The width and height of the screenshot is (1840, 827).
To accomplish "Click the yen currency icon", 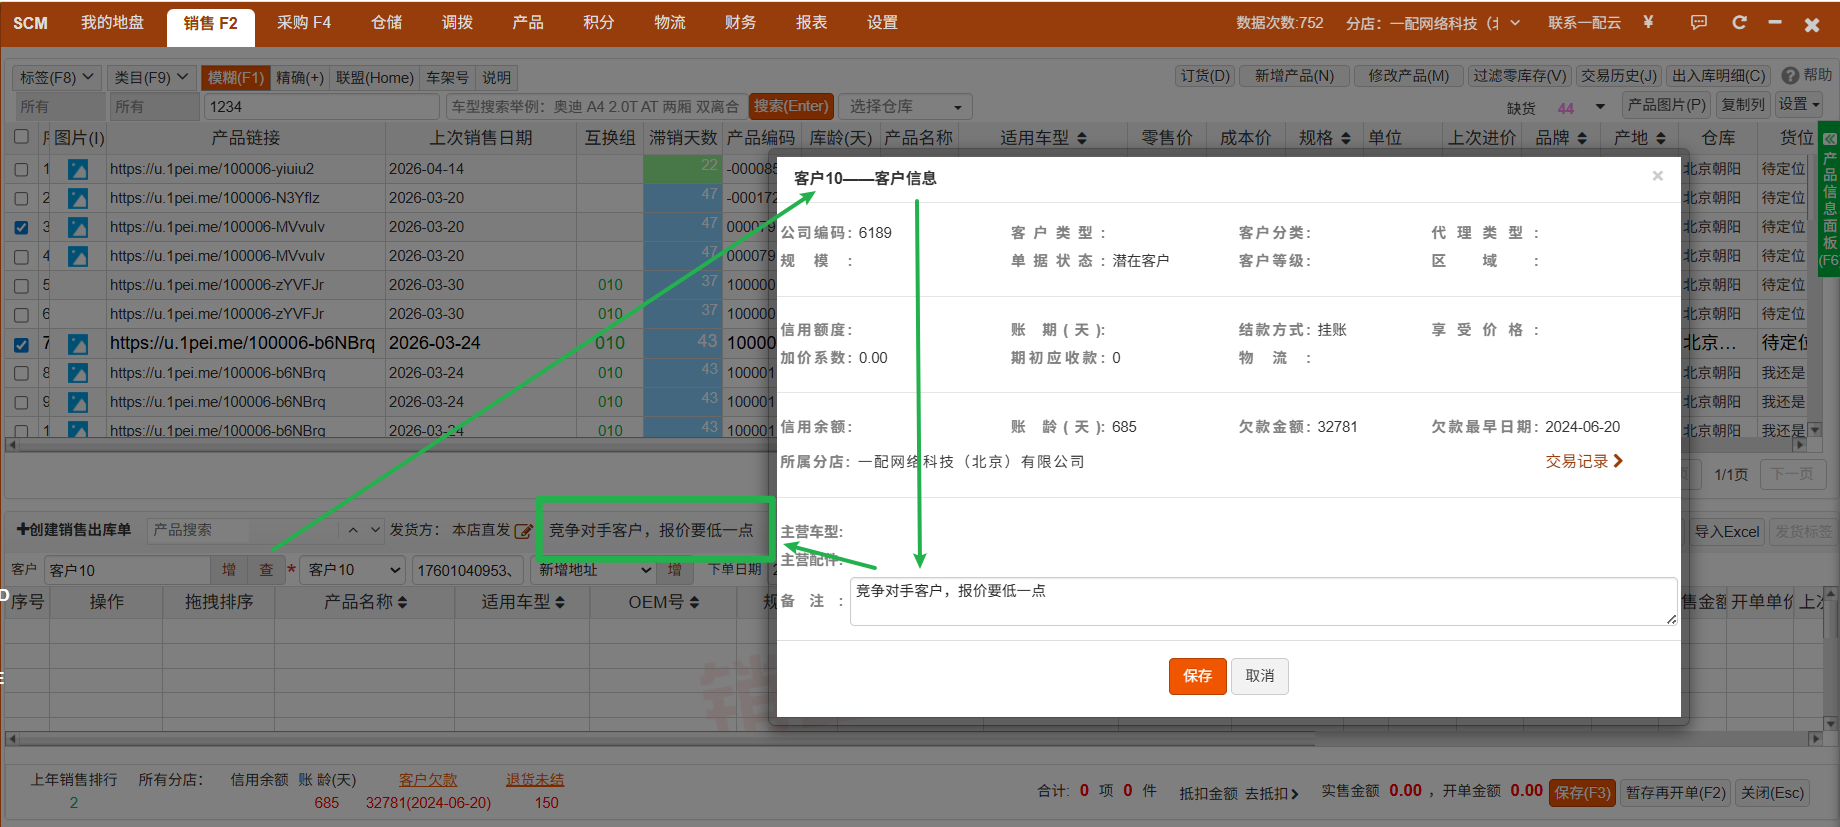I will click(x=1648, y=22).
